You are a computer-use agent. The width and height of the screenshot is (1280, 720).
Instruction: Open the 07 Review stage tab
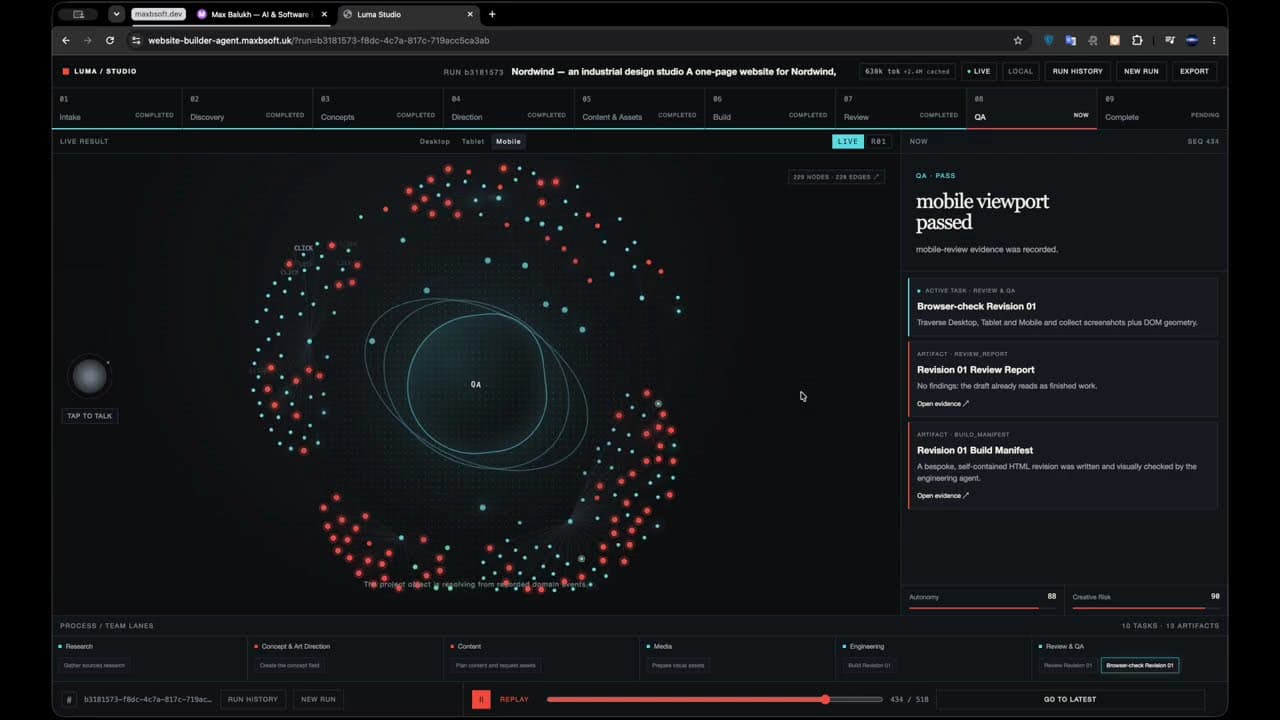point(901,108)
